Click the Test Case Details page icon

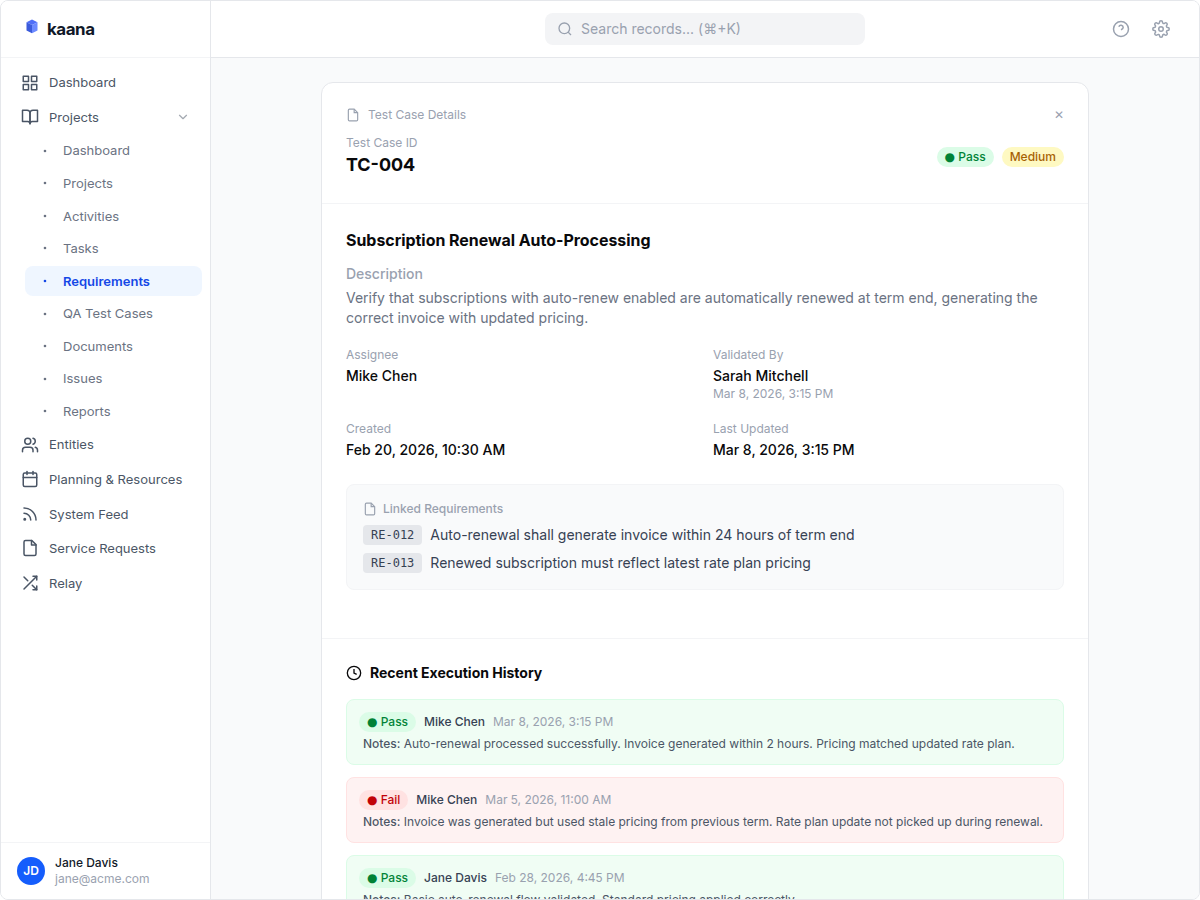coord(354,114)
